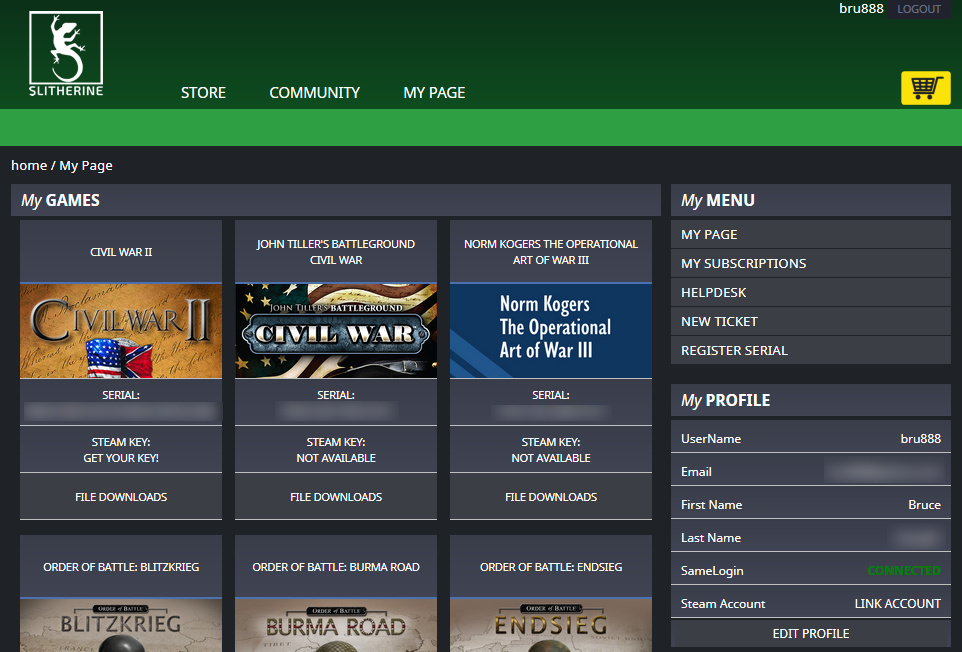Select John Tiller's Battleground Civil War banner

point(336,330)
